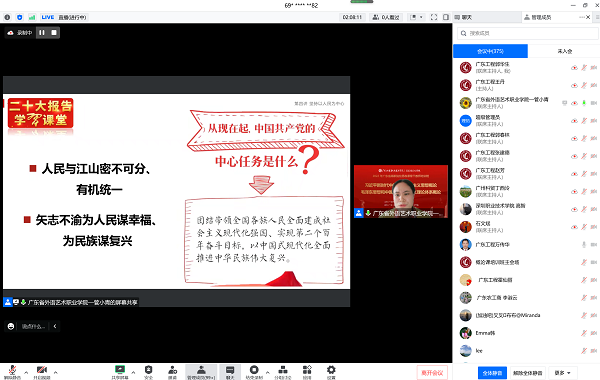Open the Invite participants icon
The width and height of the screenshot is (600, 380).
tap(173, 372)
